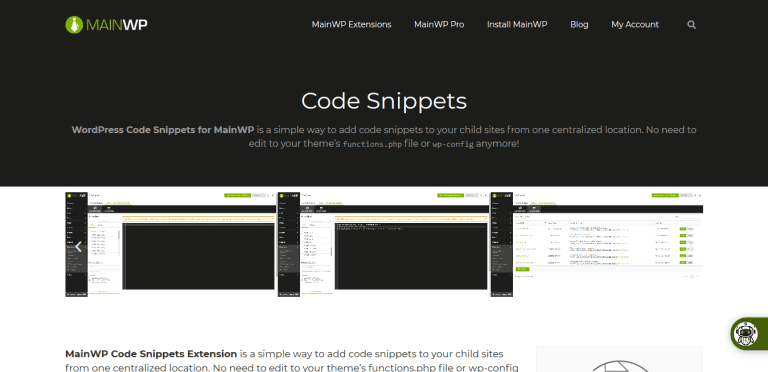Screen dimensions: 768x372
Task: Click bold 'WordPress Code Snippets for MainWP' text
Action: [x=163, y=130]
